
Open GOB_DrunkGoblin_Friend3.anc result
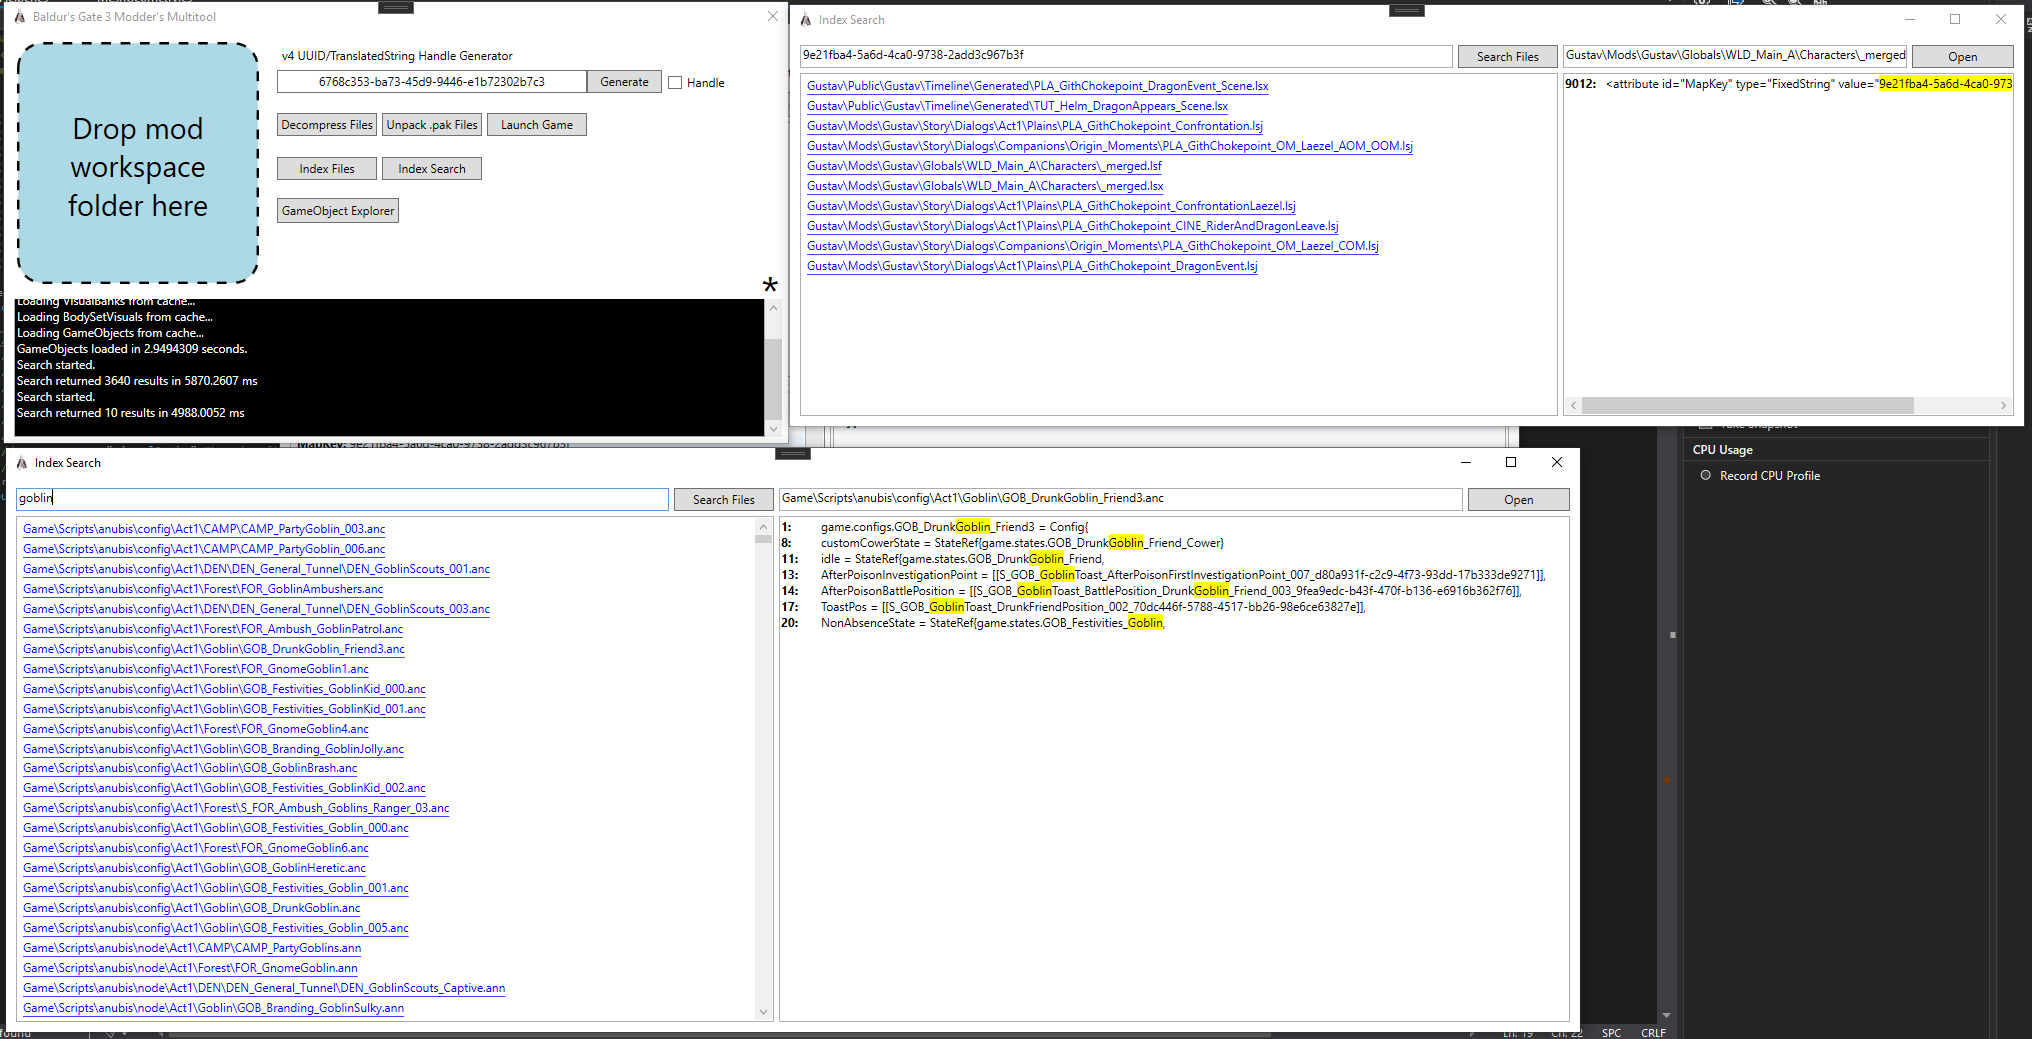pos(214,649)
